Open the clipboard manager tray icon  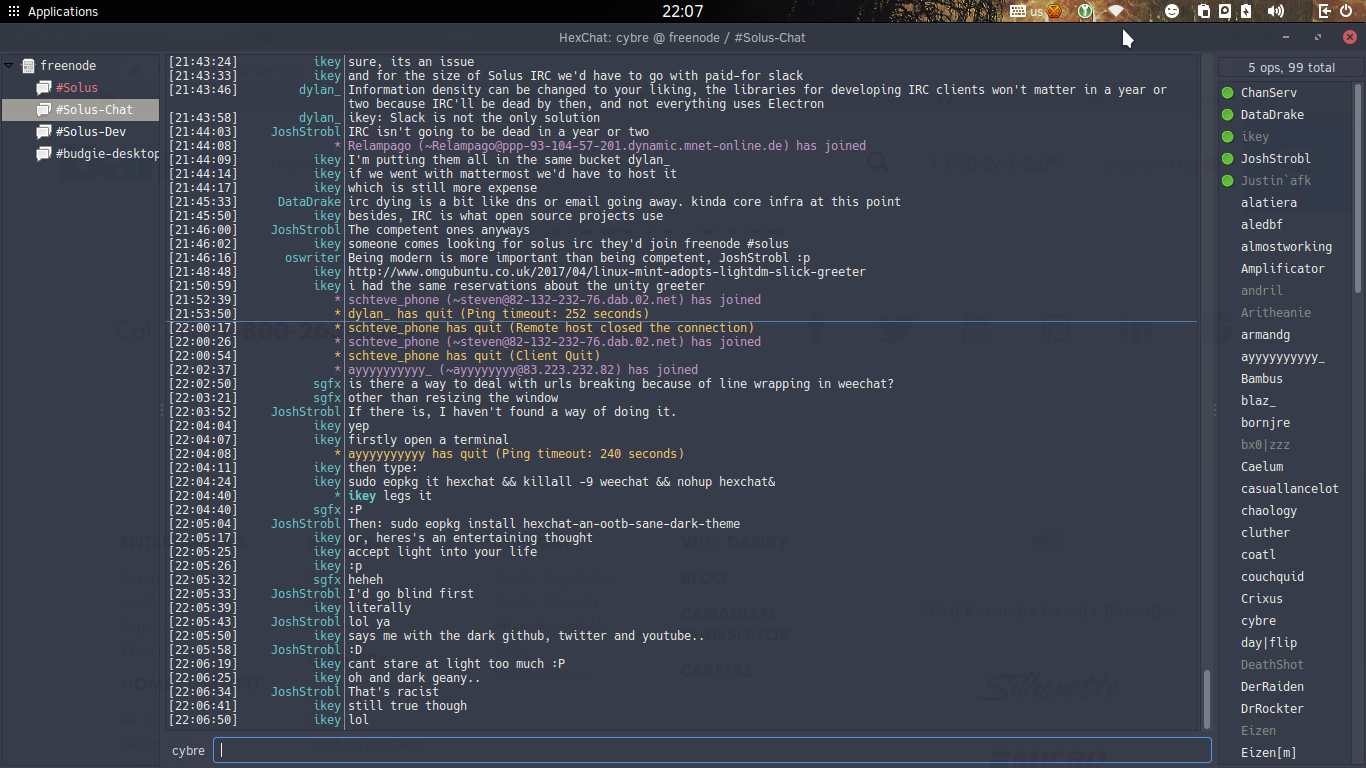(1204, 11)
